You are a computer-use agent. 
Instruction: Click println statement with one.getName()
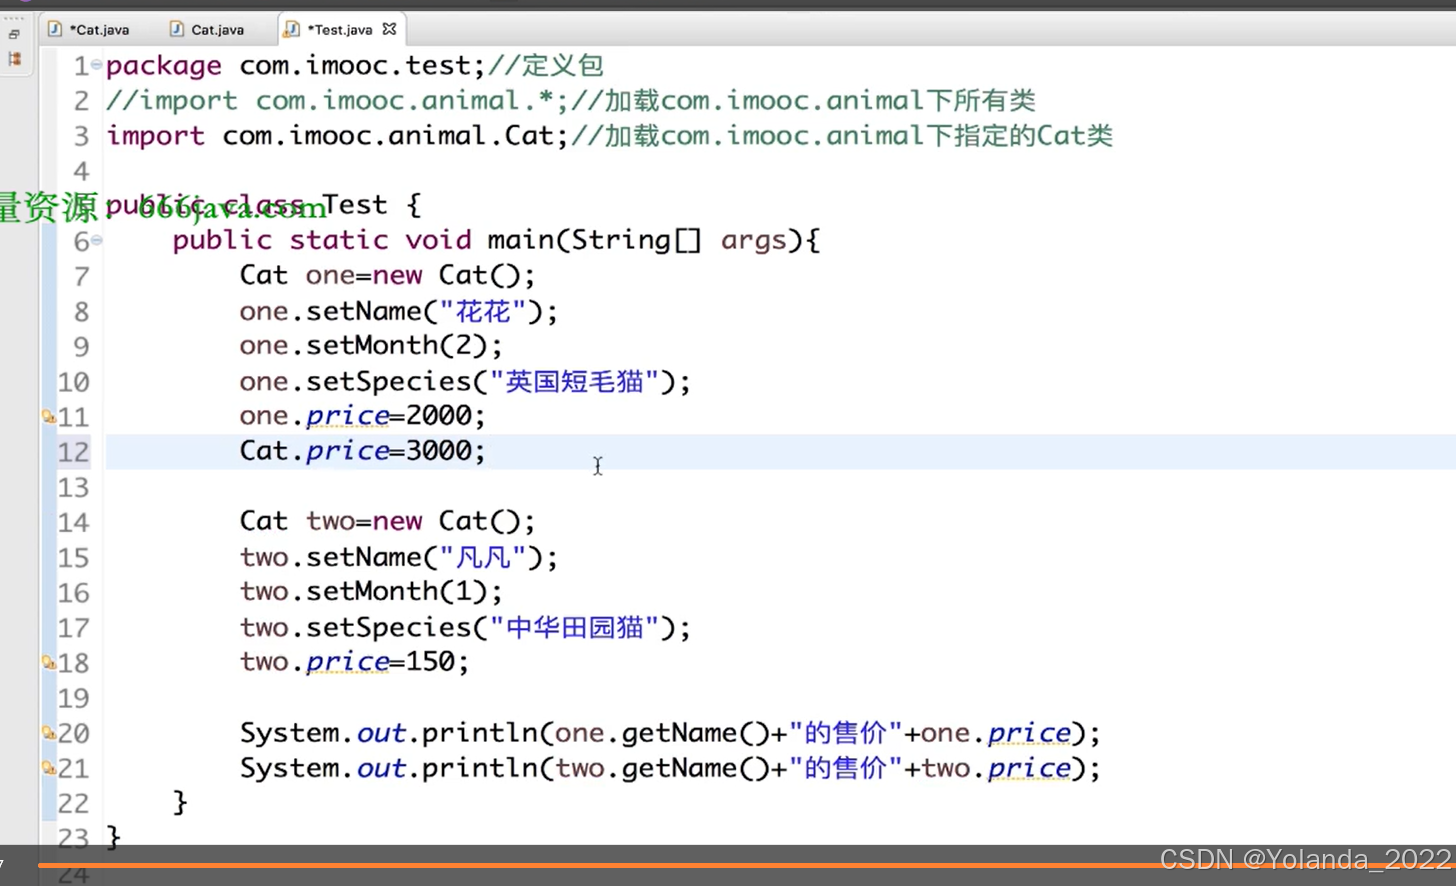coord(670,733)
